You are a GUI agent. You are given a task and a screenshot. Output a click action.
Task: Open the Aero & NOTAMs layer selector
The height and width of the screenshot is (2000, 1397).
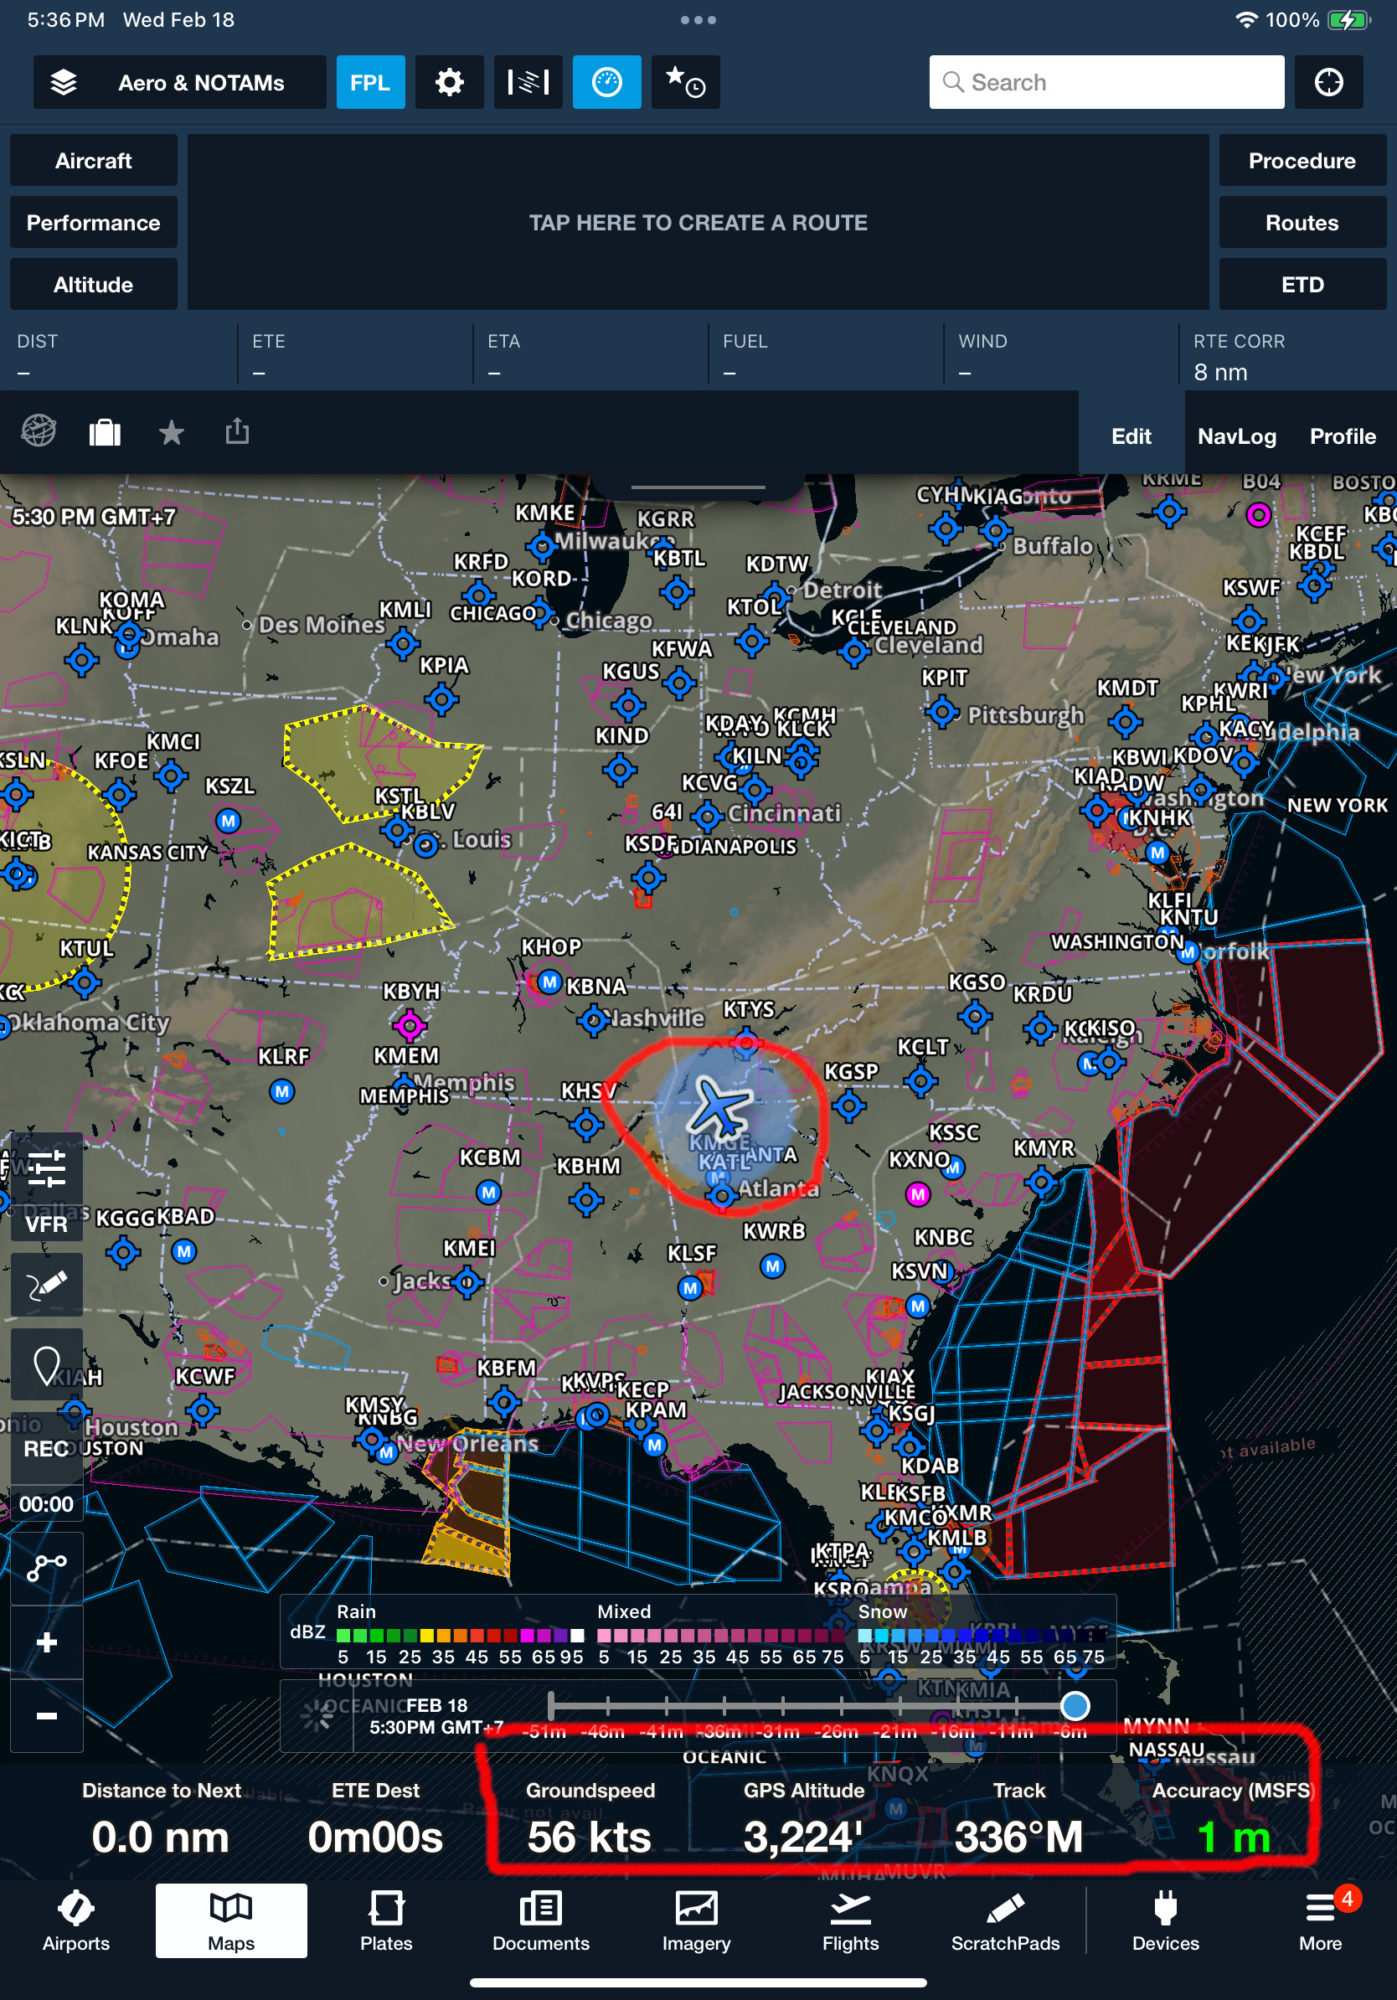[x=180, y=82]
